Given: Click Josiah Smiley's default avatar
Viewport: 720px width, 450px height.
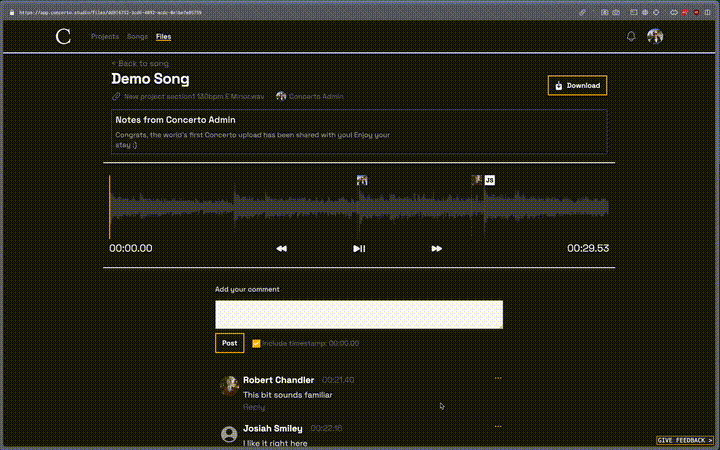Looking at the screenshot, I should coord(229,434).
